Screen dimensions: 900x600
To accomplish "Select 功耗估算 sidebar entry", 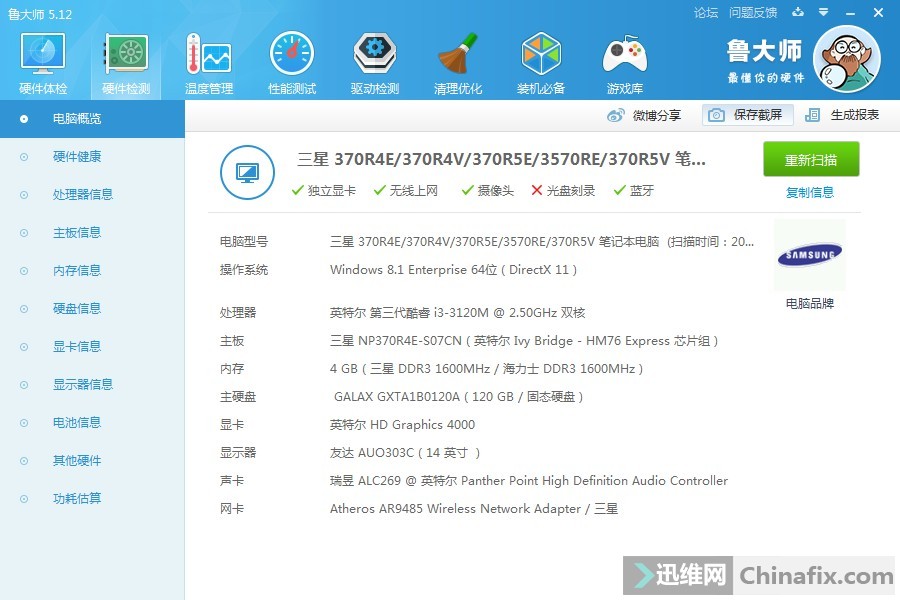I will point(77,499).
